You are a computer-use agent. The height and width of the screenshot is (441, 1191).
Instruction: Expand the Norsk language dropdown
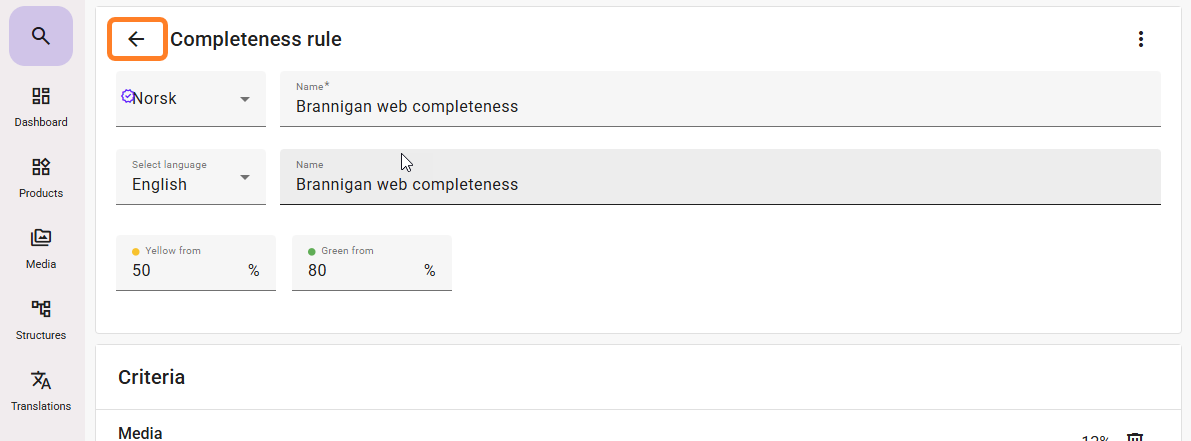click(x=245, y=99)
